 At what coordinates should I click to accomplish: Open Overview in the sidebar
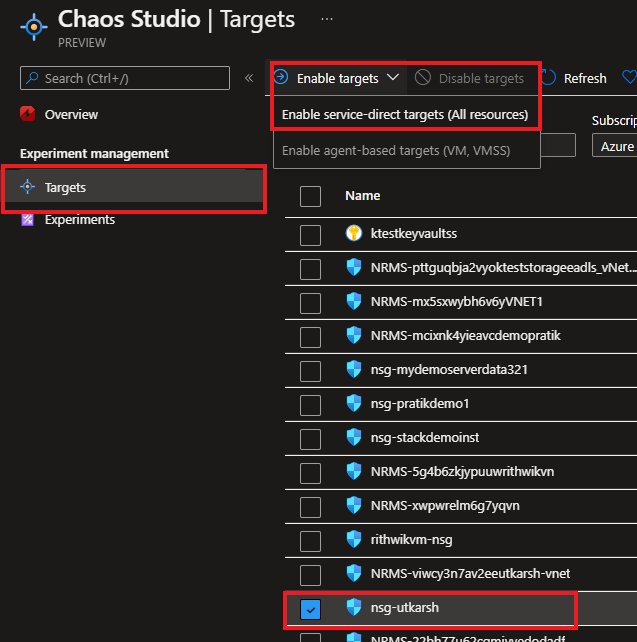click(71, 114)
